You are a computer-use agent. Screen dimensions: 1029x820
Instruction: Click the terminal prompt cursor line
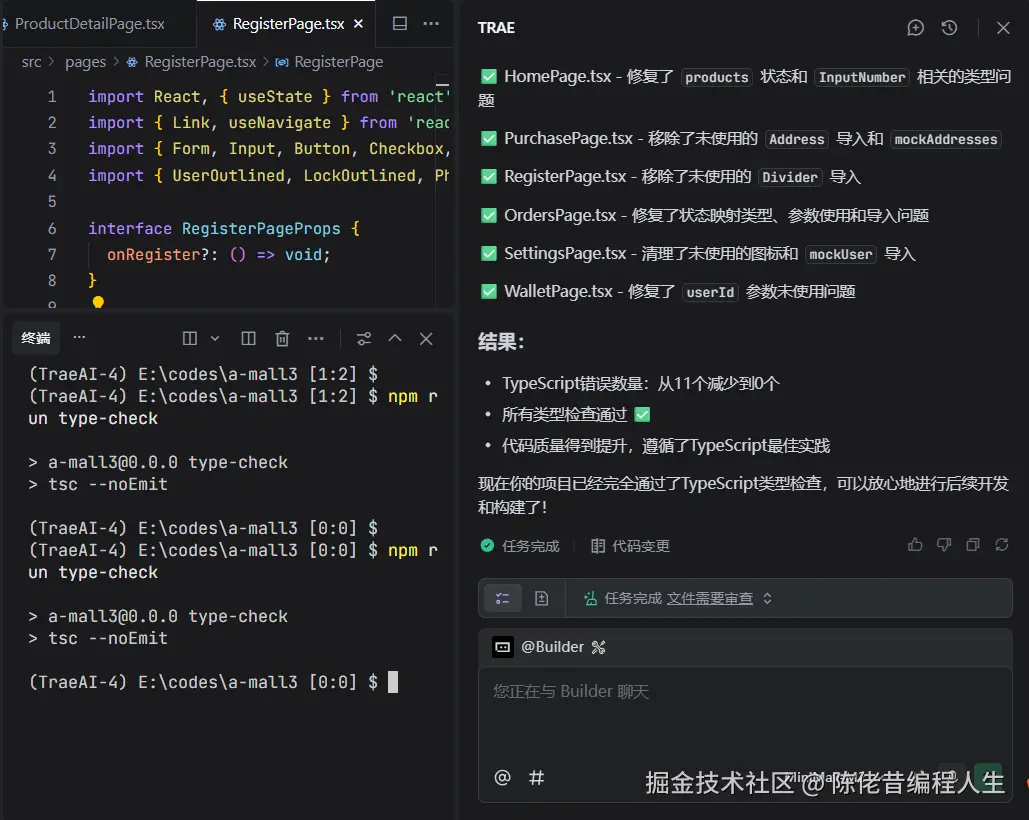pyautogui.click(x=213, y=682)
